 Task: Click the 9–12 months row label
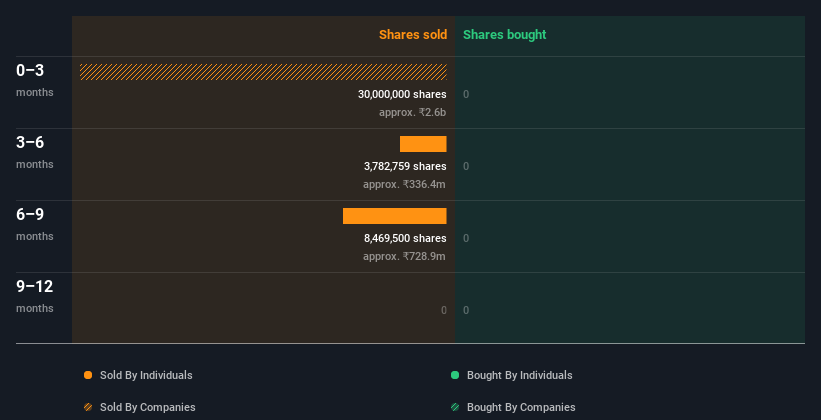(x=35, y=296)
